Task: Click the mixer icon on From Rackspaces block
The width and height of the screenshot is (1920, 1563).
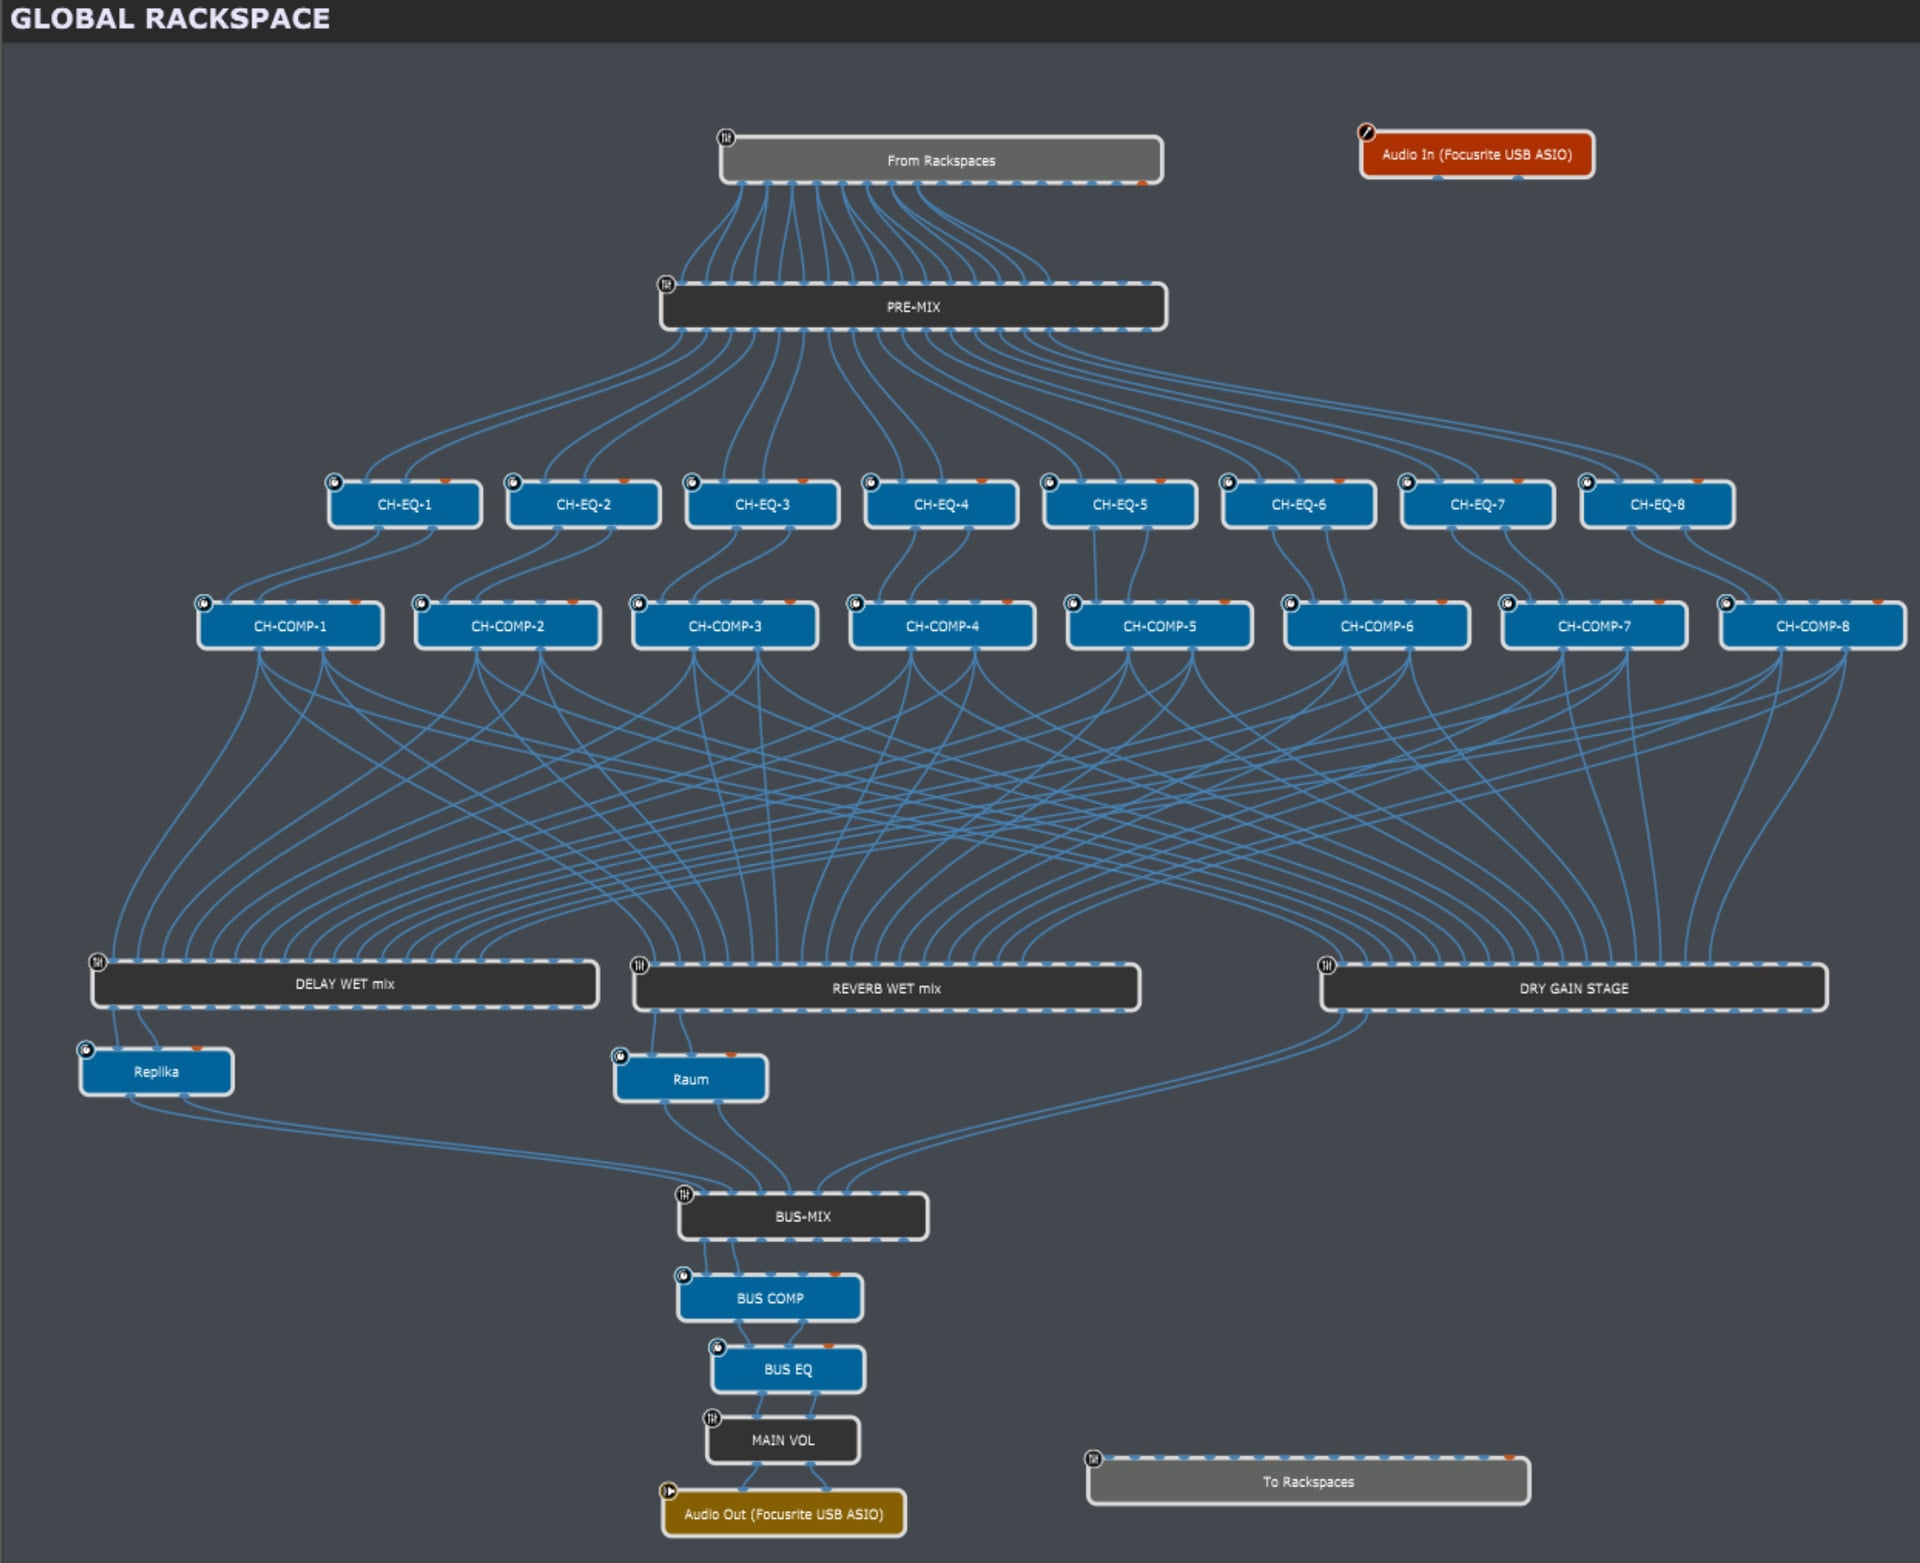Action: pyautogui.click(x=726, y=137)
